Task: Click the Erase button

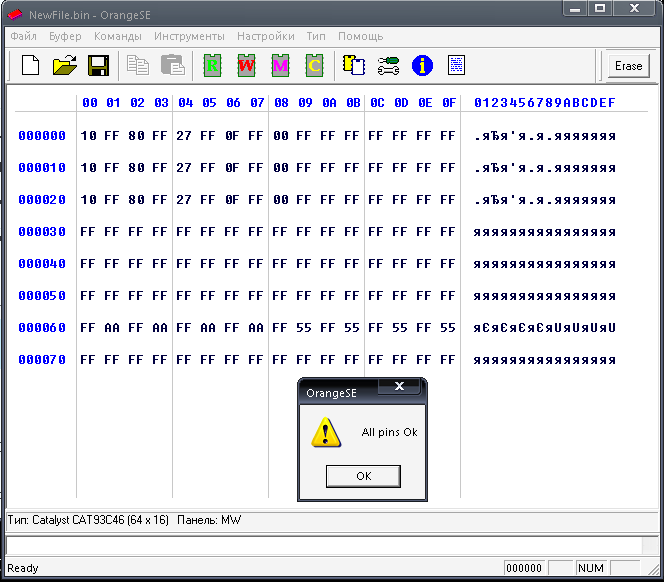Action: click(628, 66)
